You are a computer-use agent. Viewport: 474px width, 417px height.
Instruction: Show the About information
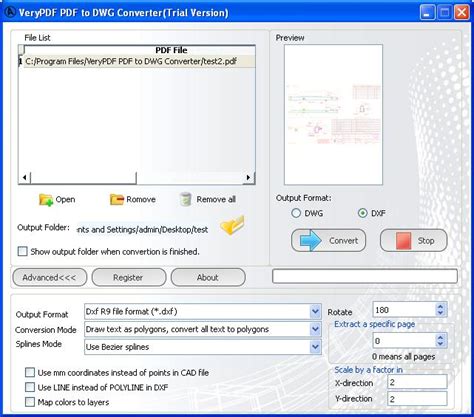pyautogui.click(x=208, y=277)
